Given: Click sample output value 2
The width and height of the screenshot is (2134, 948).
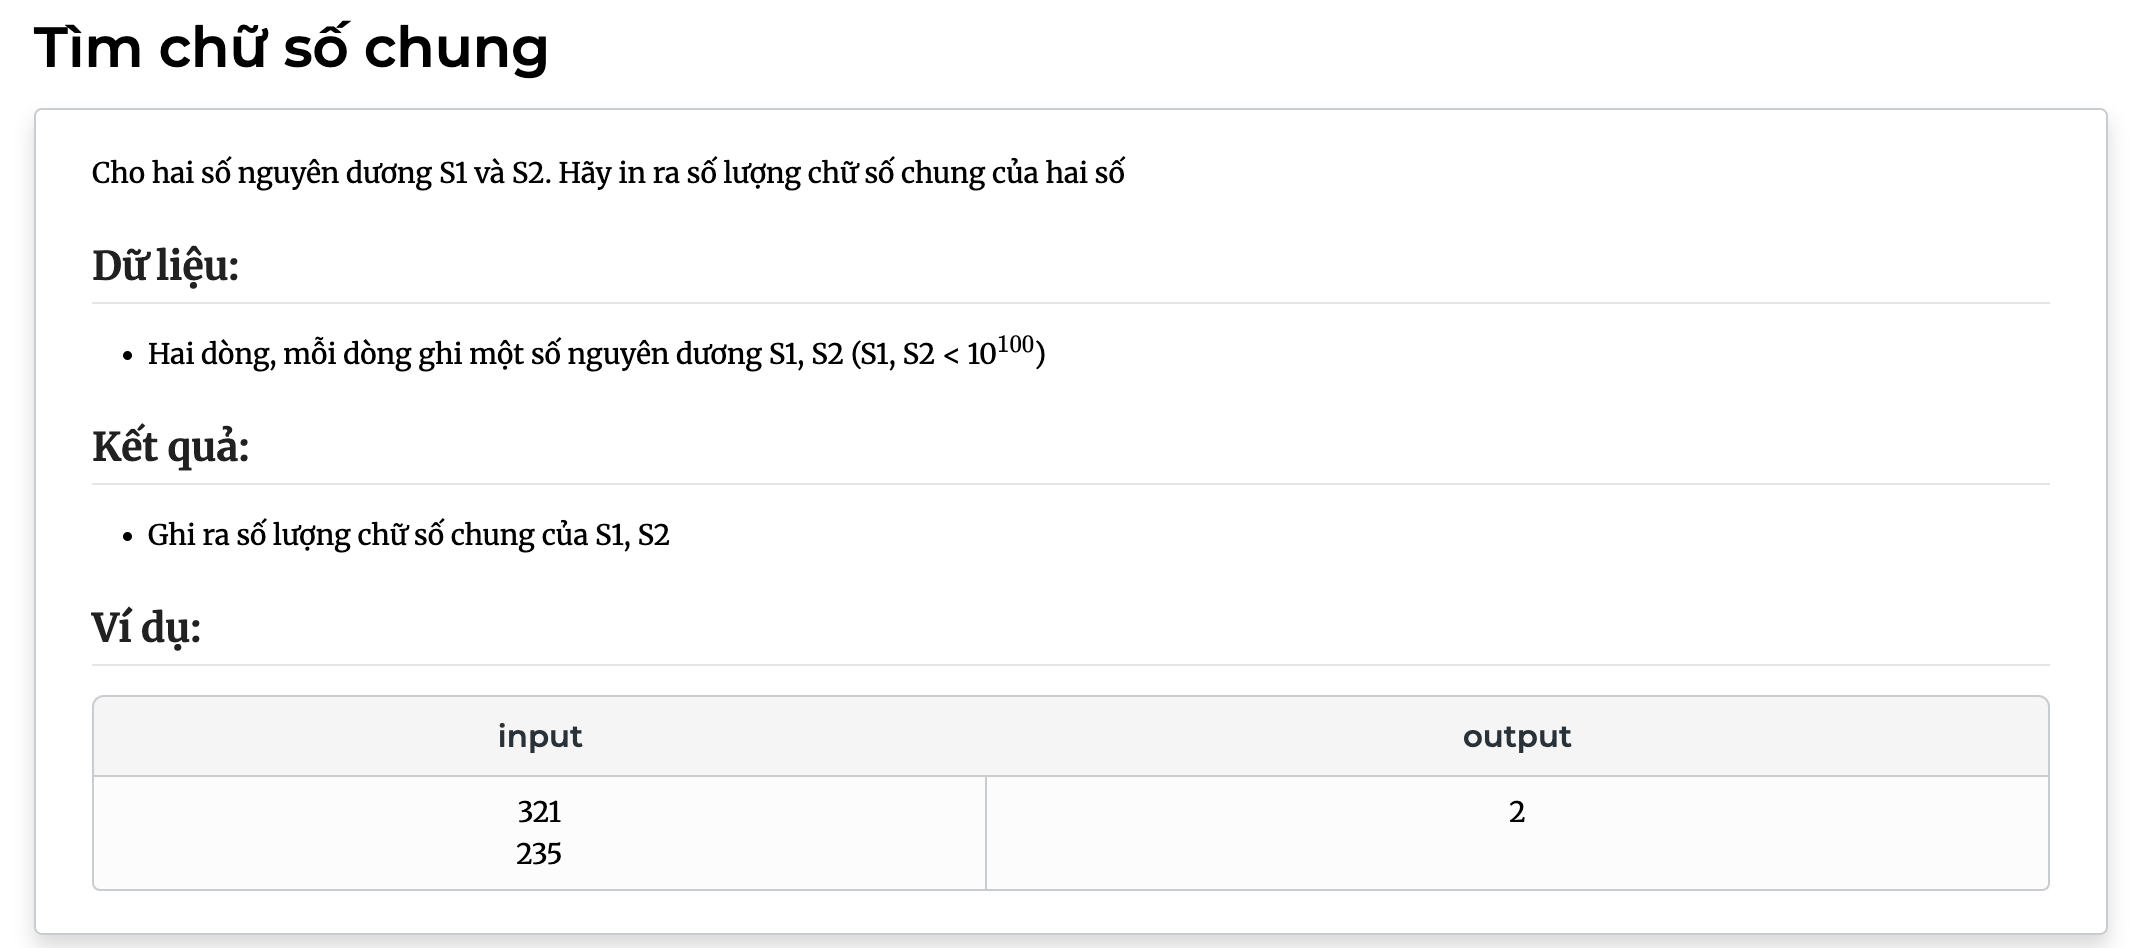Looking at the screenshot, I should click(x=1517, y=812).
